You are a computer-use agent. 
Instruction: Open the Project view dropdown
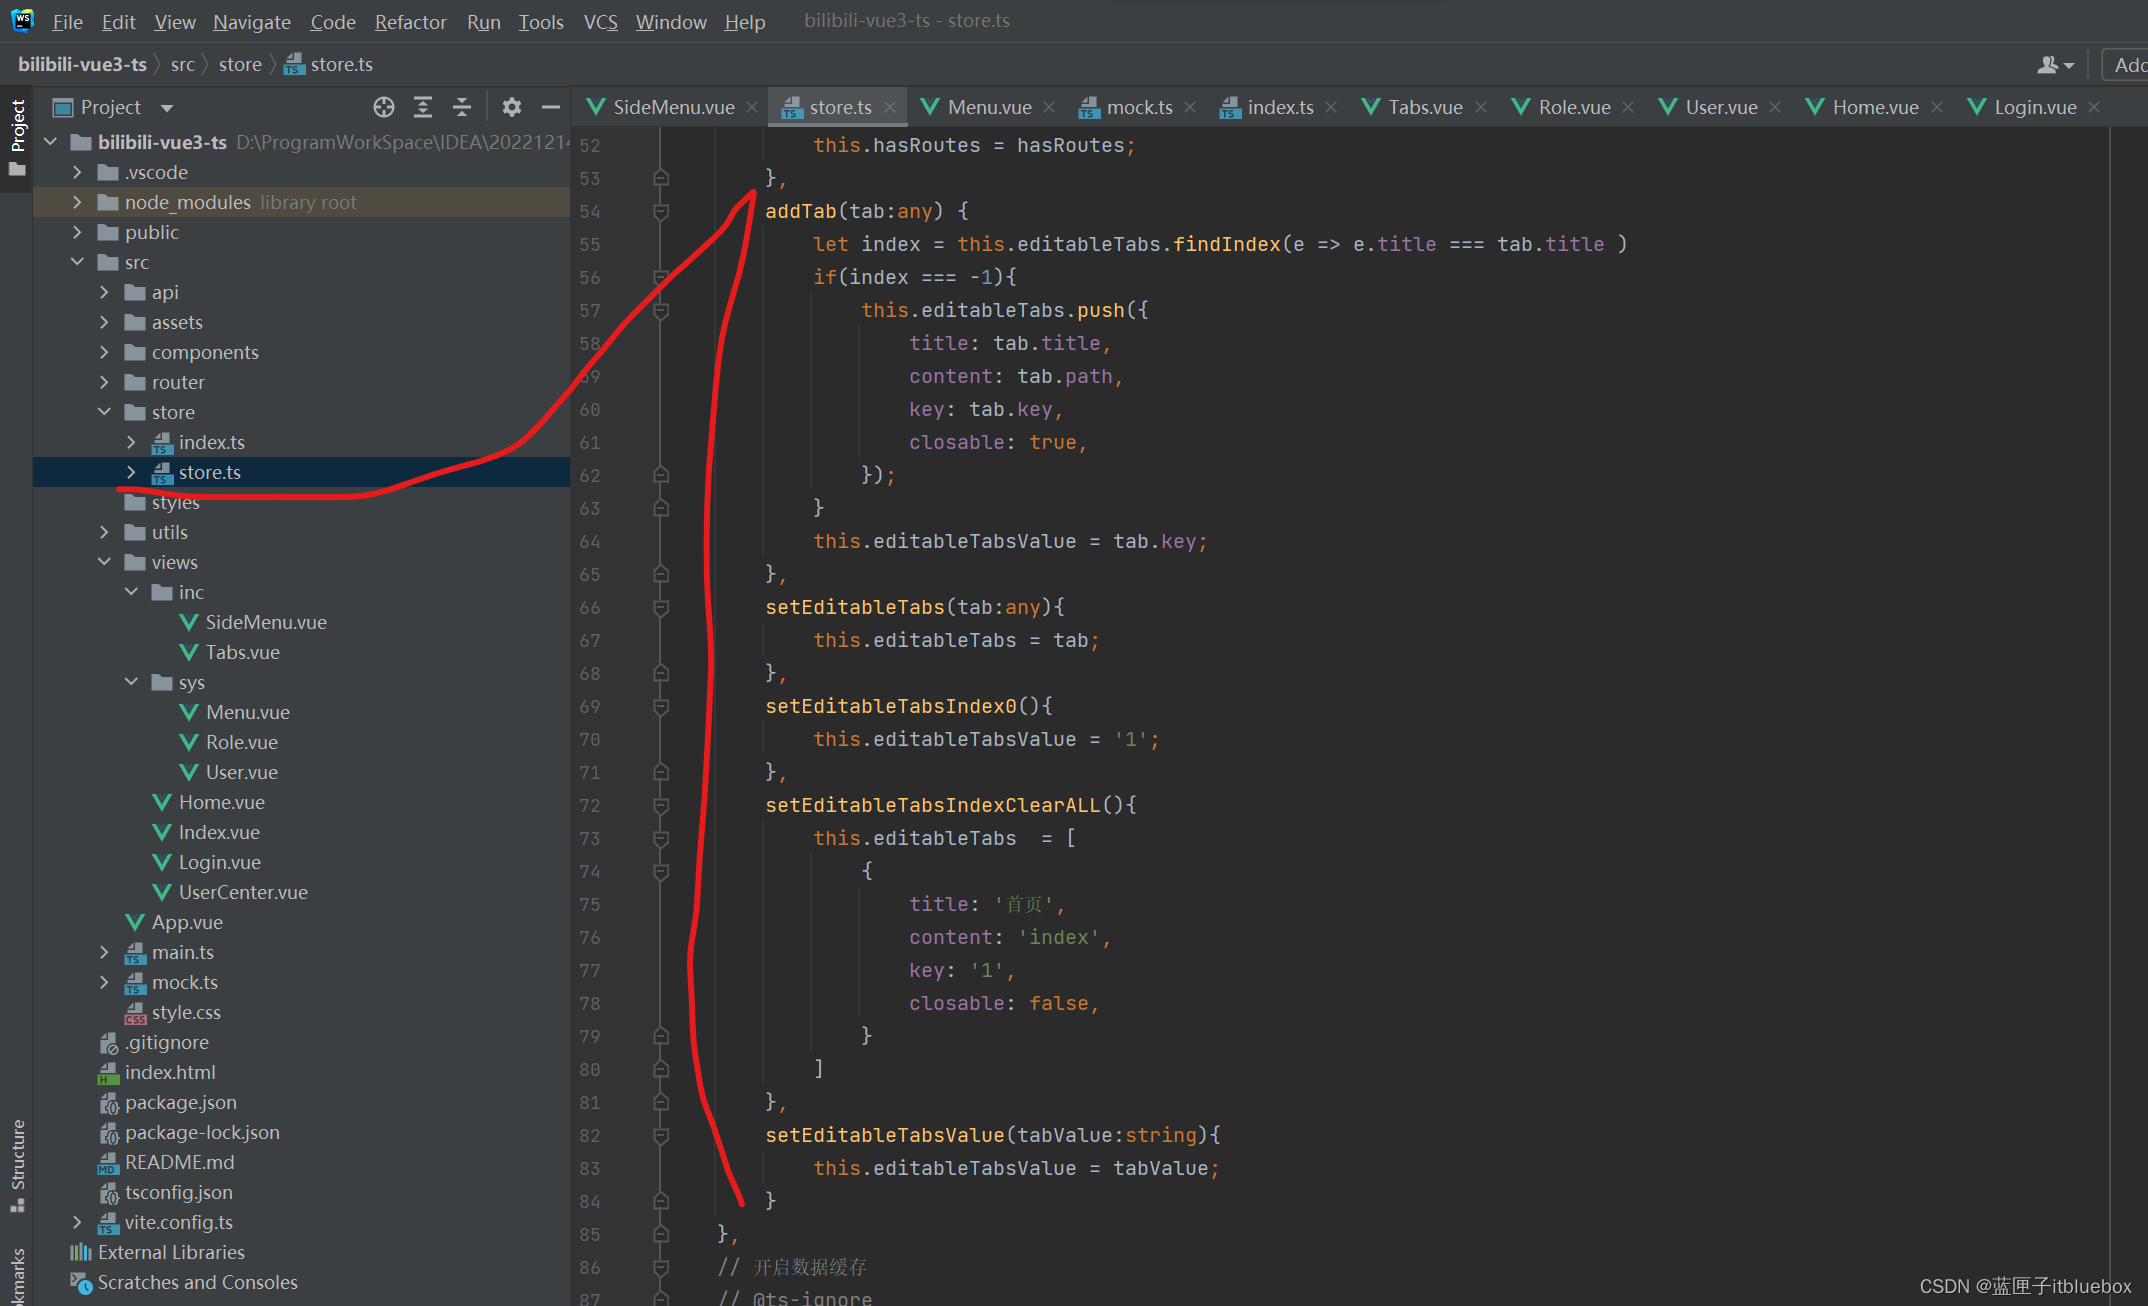point(167,107)
